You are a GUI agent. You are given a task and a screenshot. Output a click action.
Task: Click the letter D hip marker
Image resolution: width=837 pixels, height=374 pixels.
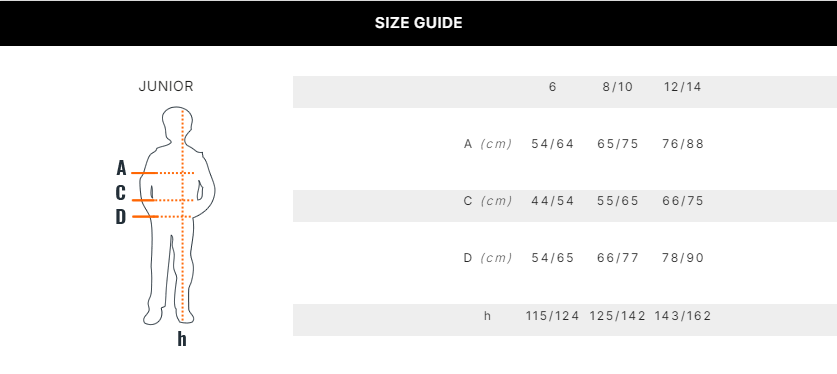pyautogui.click(x=121, y=217)
